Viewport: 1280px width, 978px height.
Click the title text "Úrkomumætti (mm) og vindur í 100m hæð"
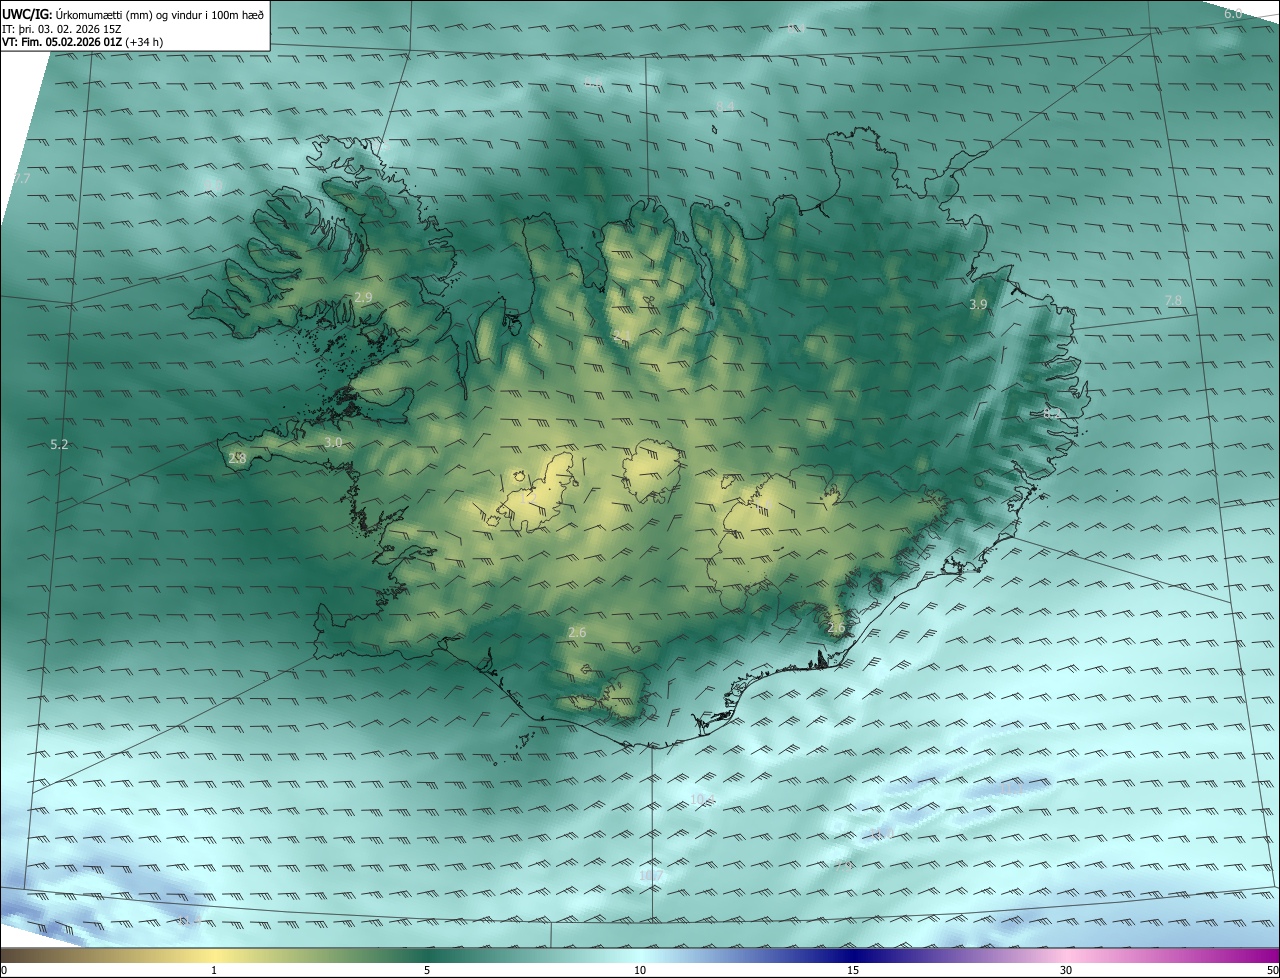click(160, 13)
